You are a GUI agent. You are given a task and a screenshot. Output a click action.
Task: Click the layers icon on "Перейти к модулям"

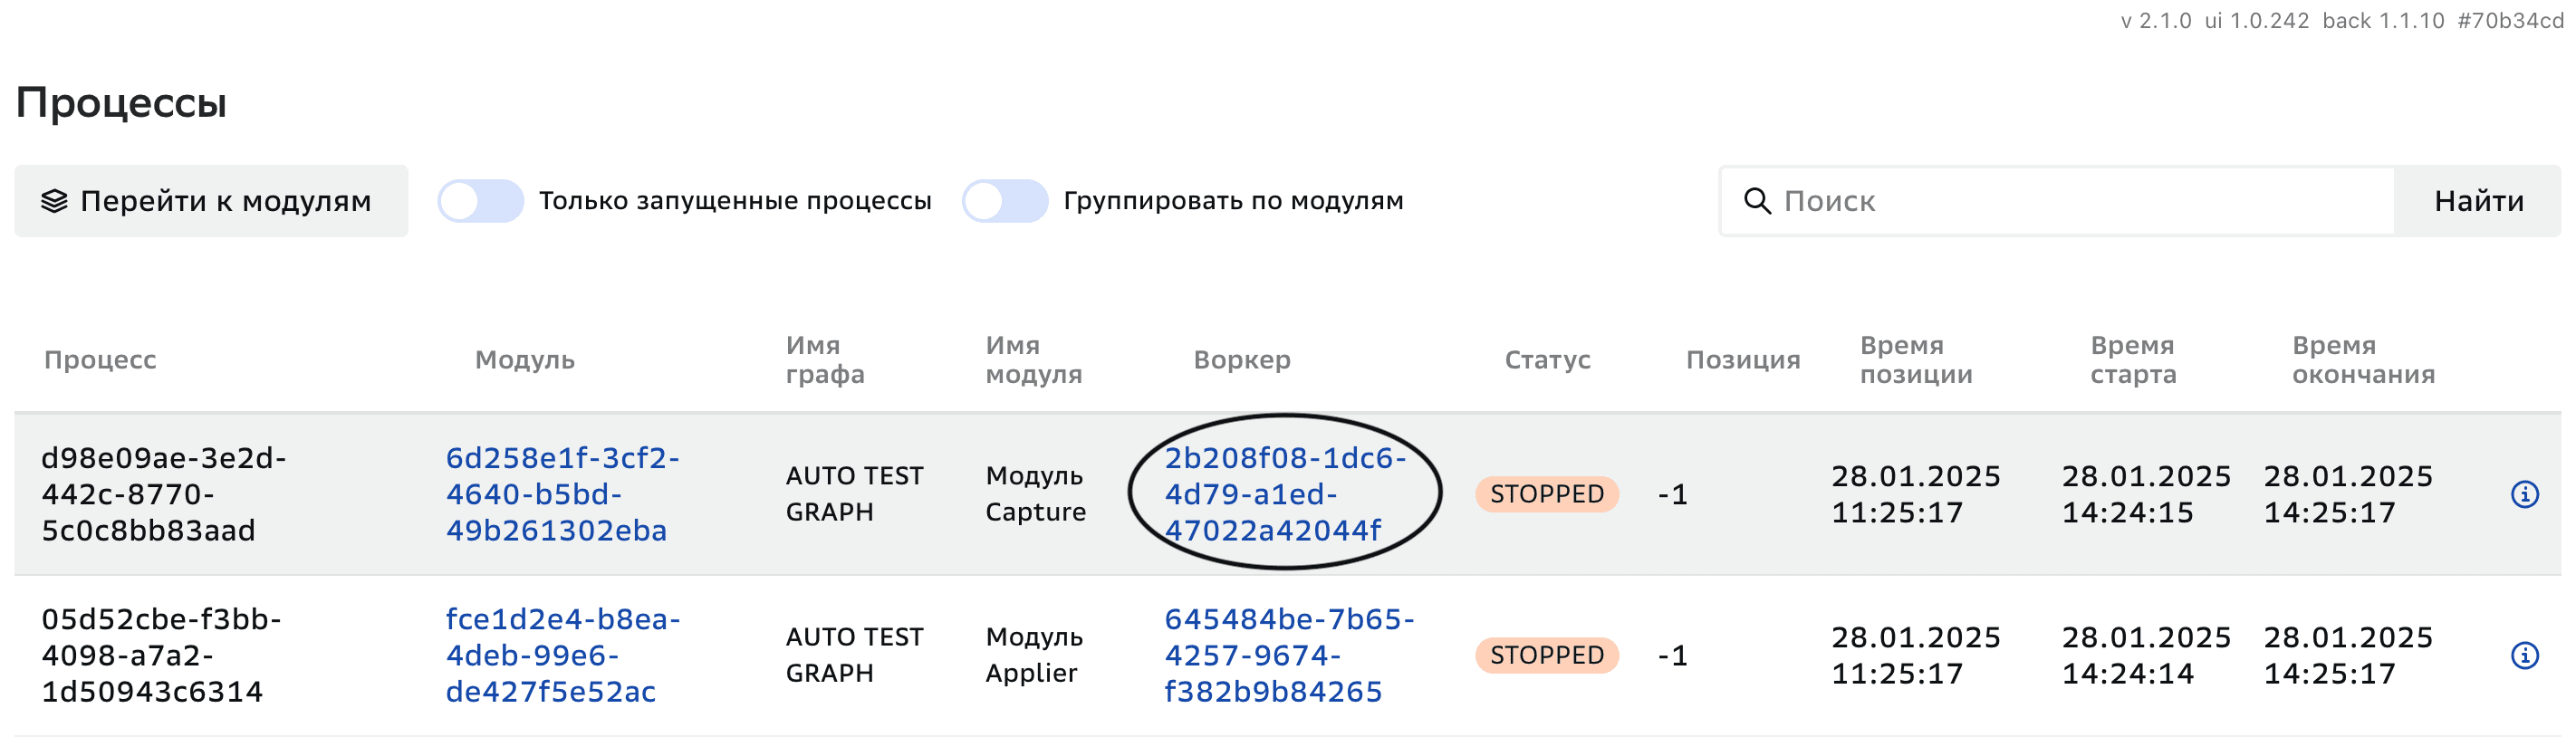tap(56, 200)
